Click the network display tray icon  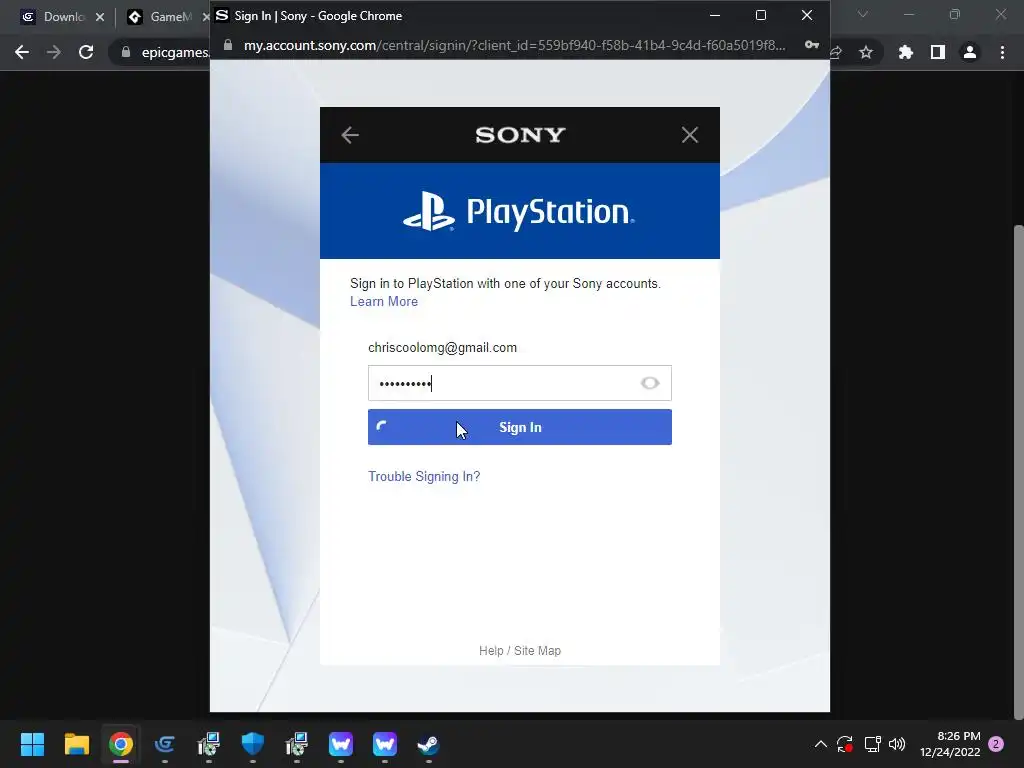pyautogui.click(x=872, y=744)
